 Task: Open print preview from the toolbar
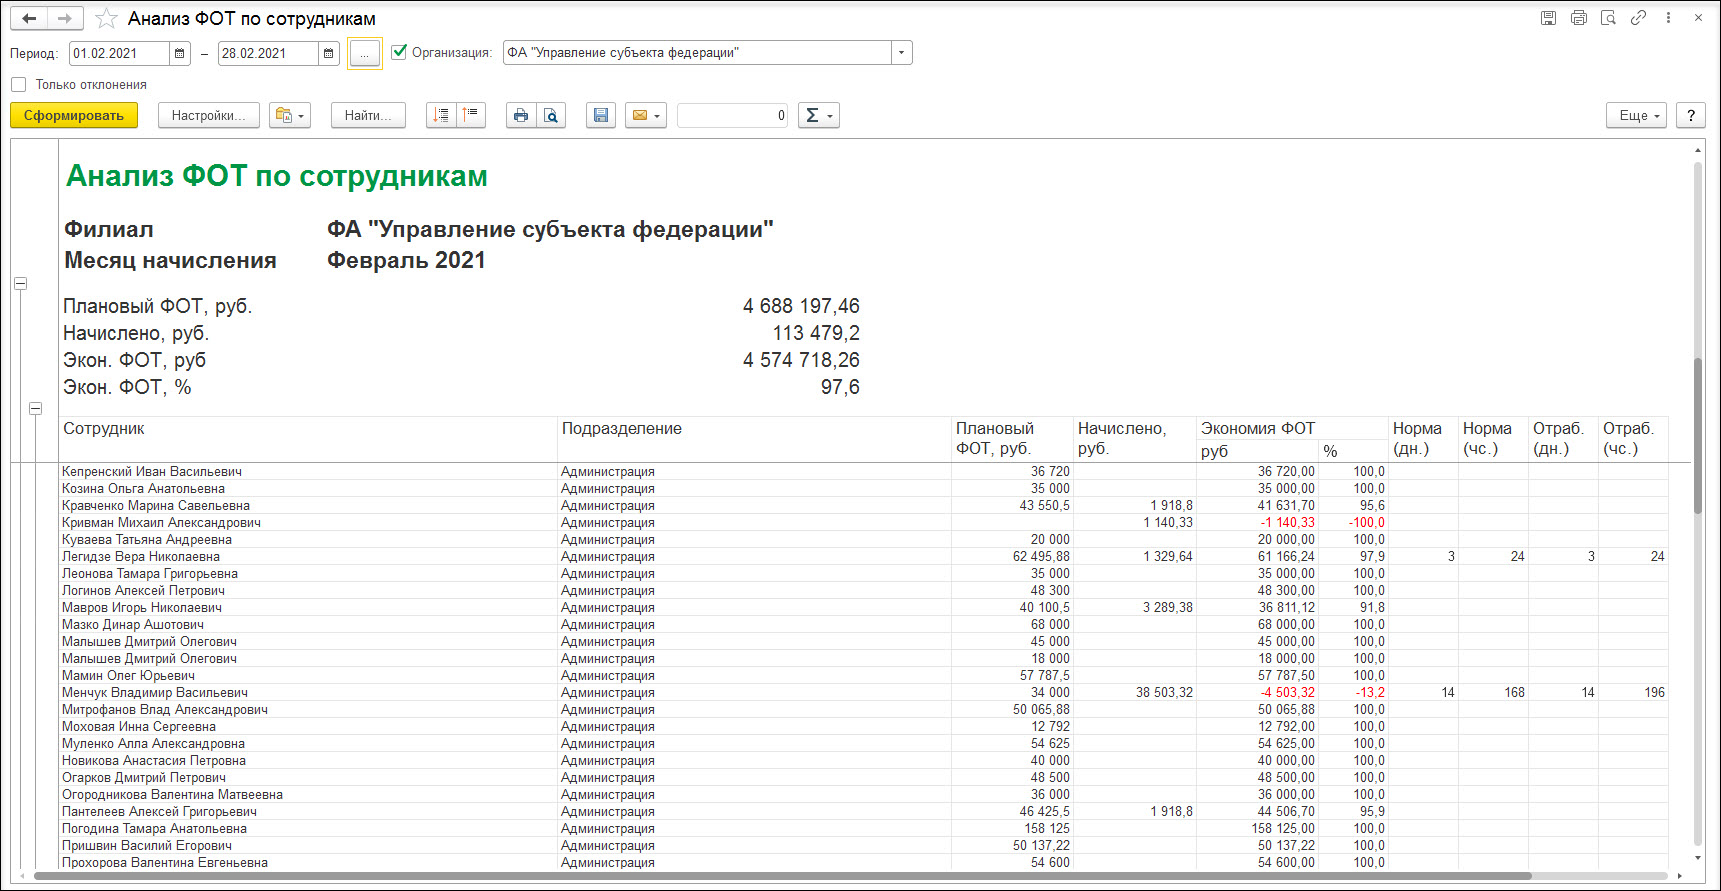click(551, 116)
